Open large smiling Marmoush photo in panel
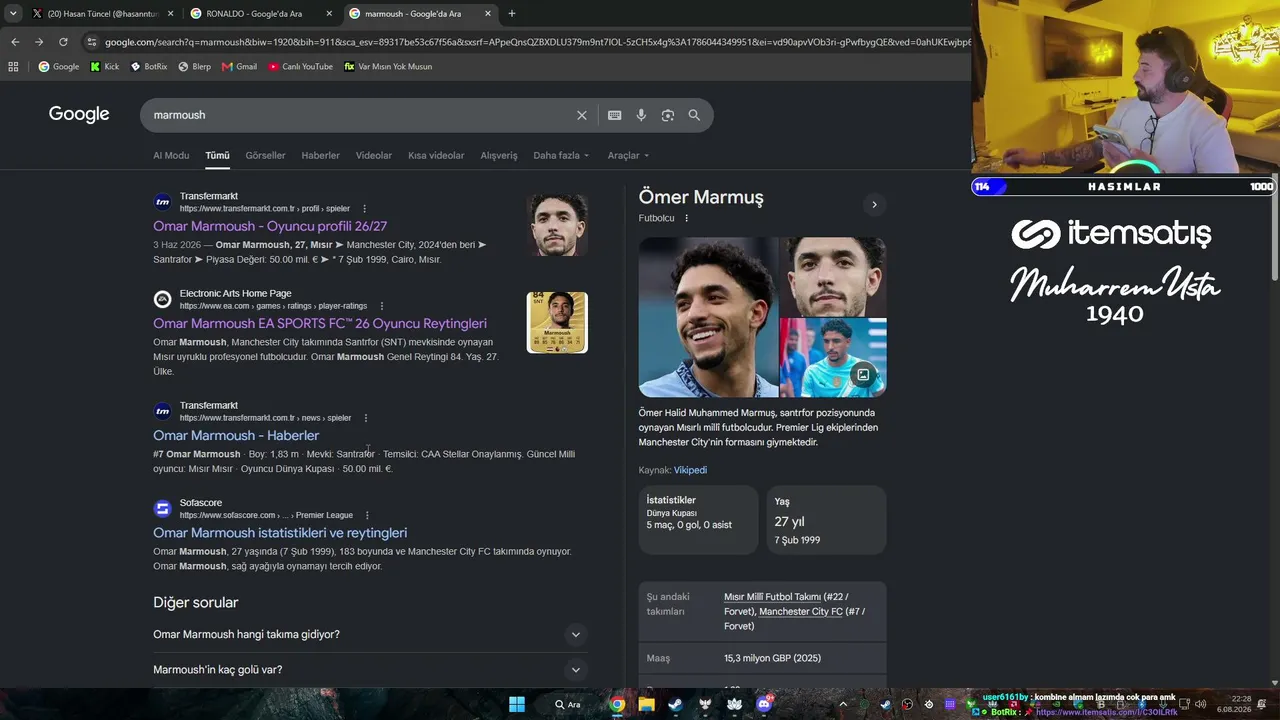The height and width of the screenshot is (720, 1280). pos(708,317)
